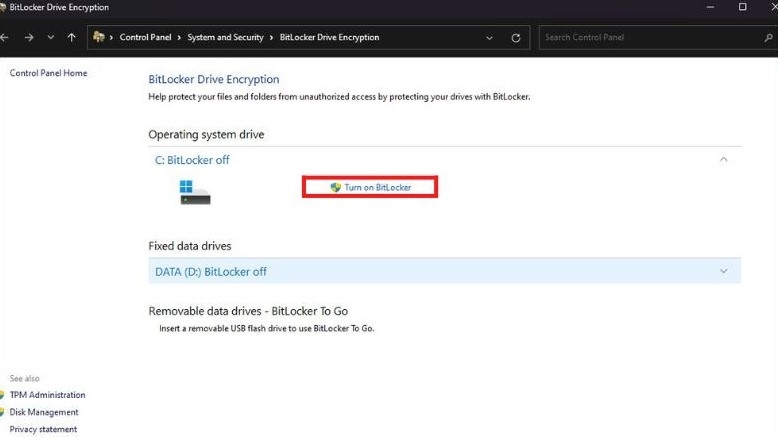Maximize the BitLocker window
The image size is (778, 437).
742,7
